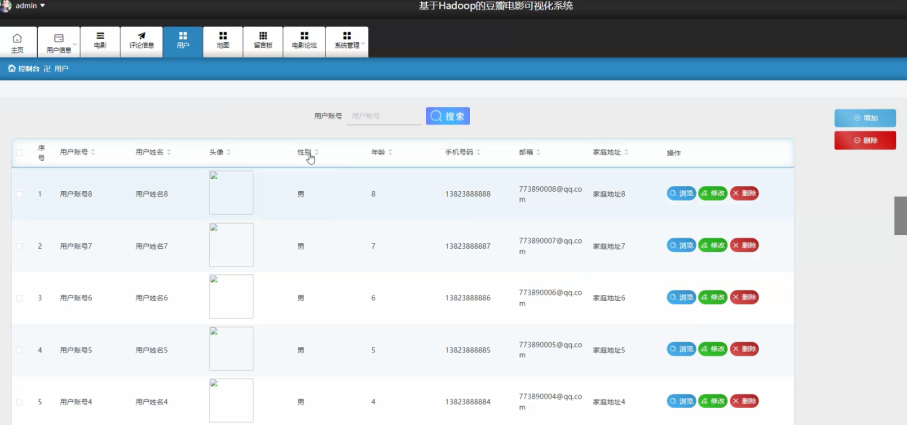
Task: Sort the table by 手机号码 column
Action: point(478,152)
